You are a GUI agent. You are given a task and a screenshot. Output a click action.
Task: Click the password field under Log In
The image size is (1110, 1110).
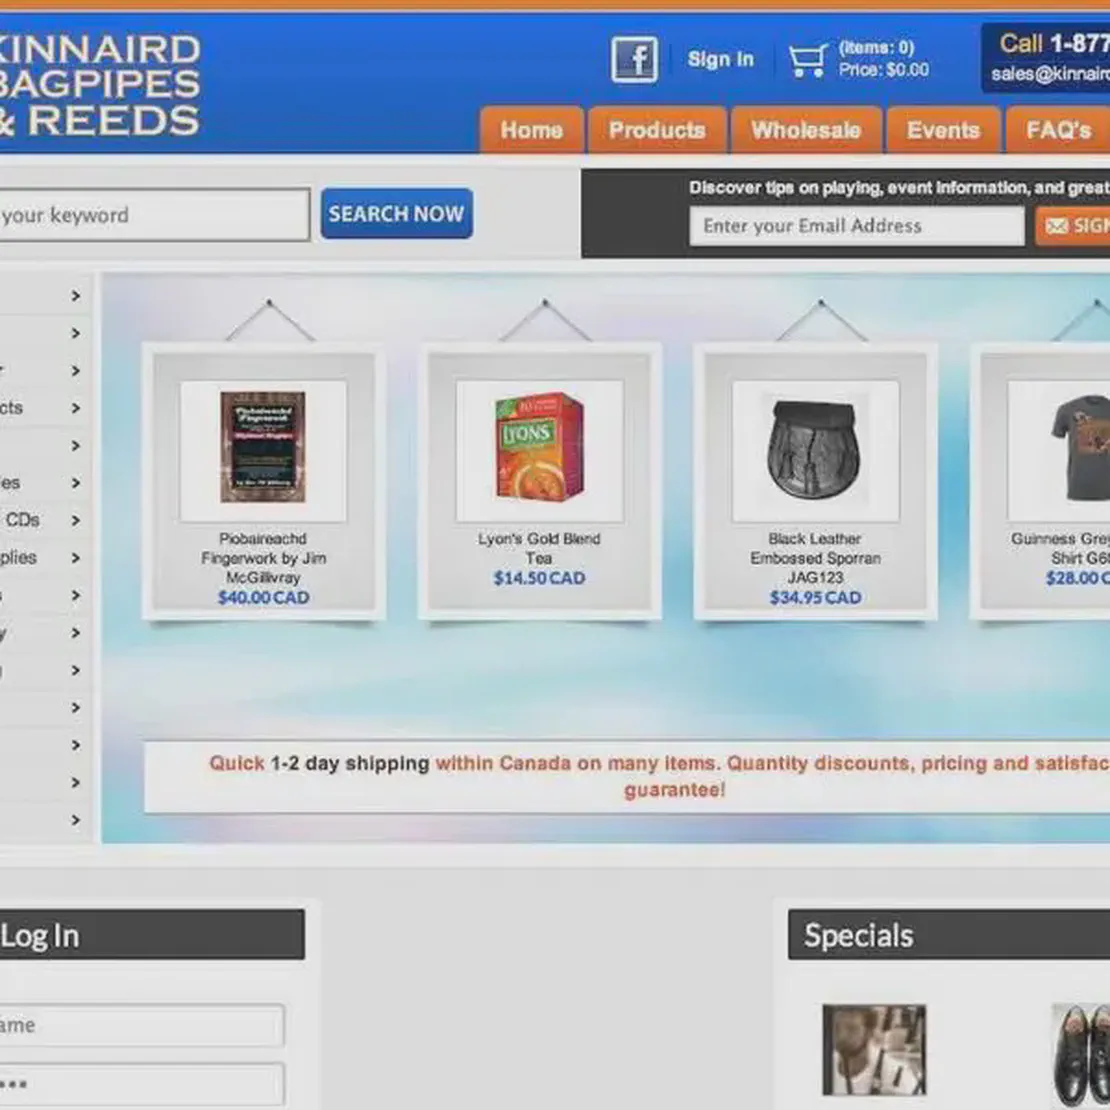(142, 1085)
